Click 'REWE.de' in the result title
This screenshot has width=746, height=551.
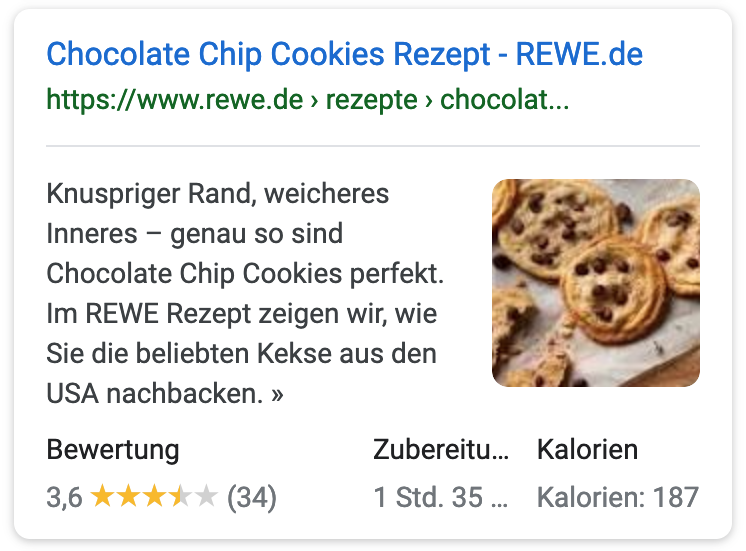[579, 54]
